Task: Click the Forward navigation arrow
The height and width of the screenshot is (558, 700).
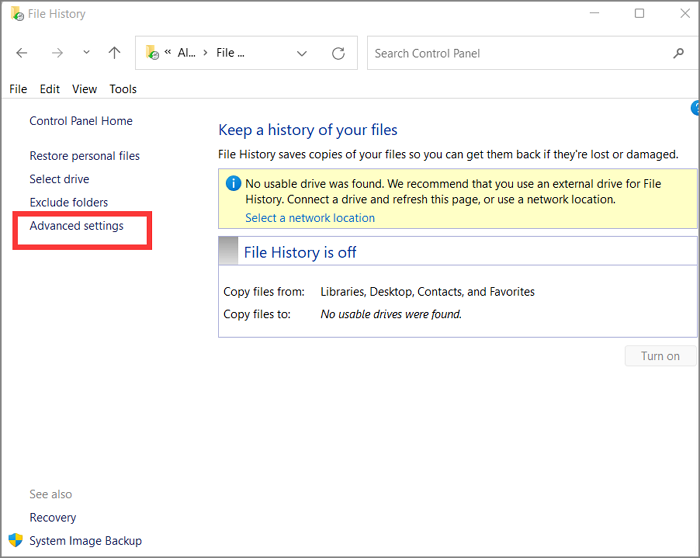Action: click(x=57, y=53)
